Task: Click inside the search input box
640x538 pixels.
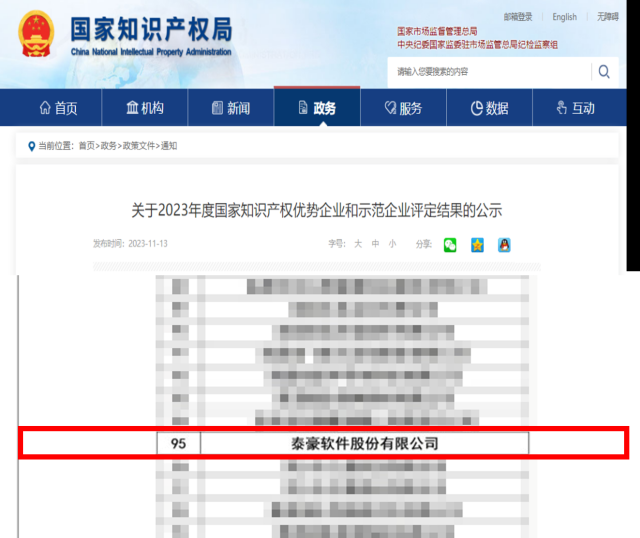Action: (490, 72)
